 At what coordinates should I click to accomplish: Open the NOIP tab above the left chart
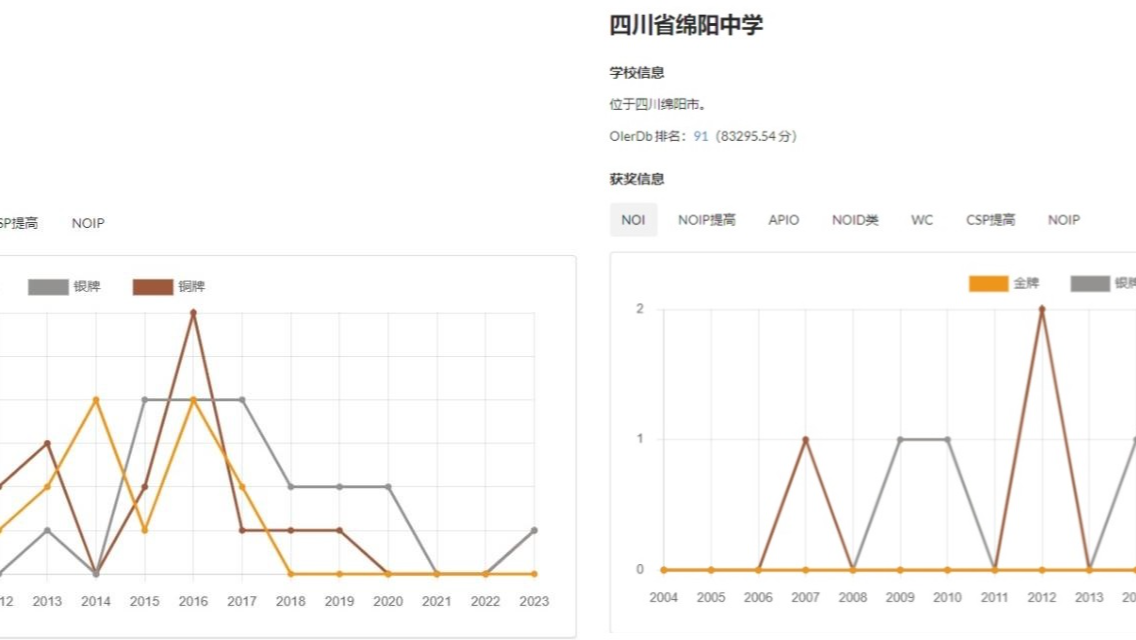88,223
